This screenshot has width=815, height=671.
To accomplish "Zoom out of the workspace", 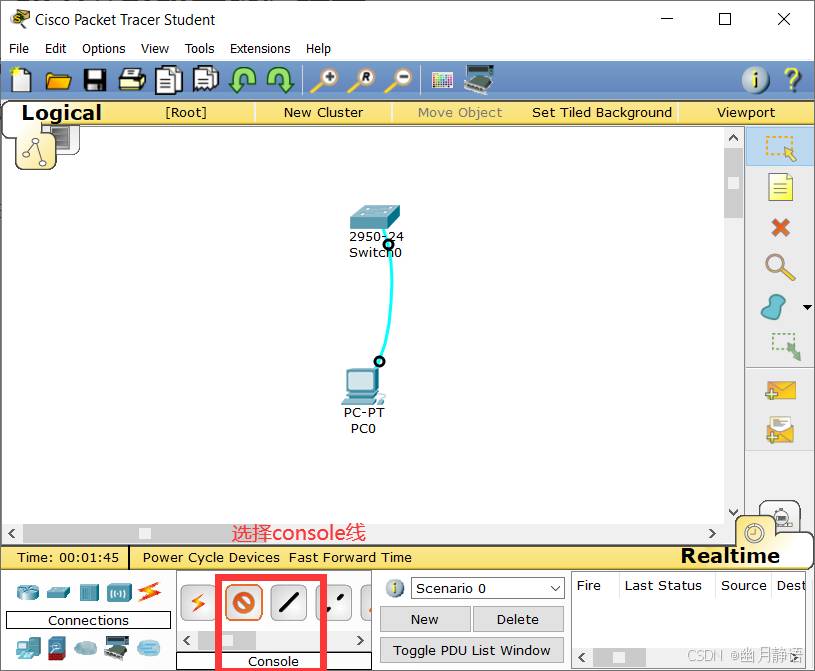I will click(398, 81).
